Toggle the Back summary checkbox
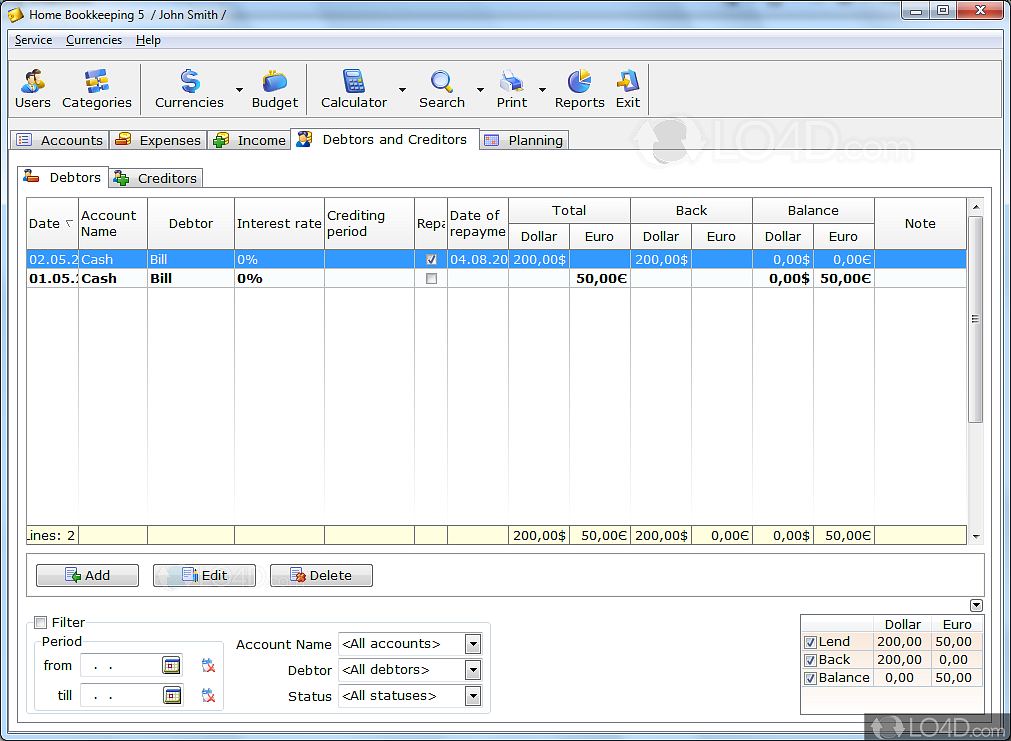This screenshot has width=1011, height=741. [810, 660]
